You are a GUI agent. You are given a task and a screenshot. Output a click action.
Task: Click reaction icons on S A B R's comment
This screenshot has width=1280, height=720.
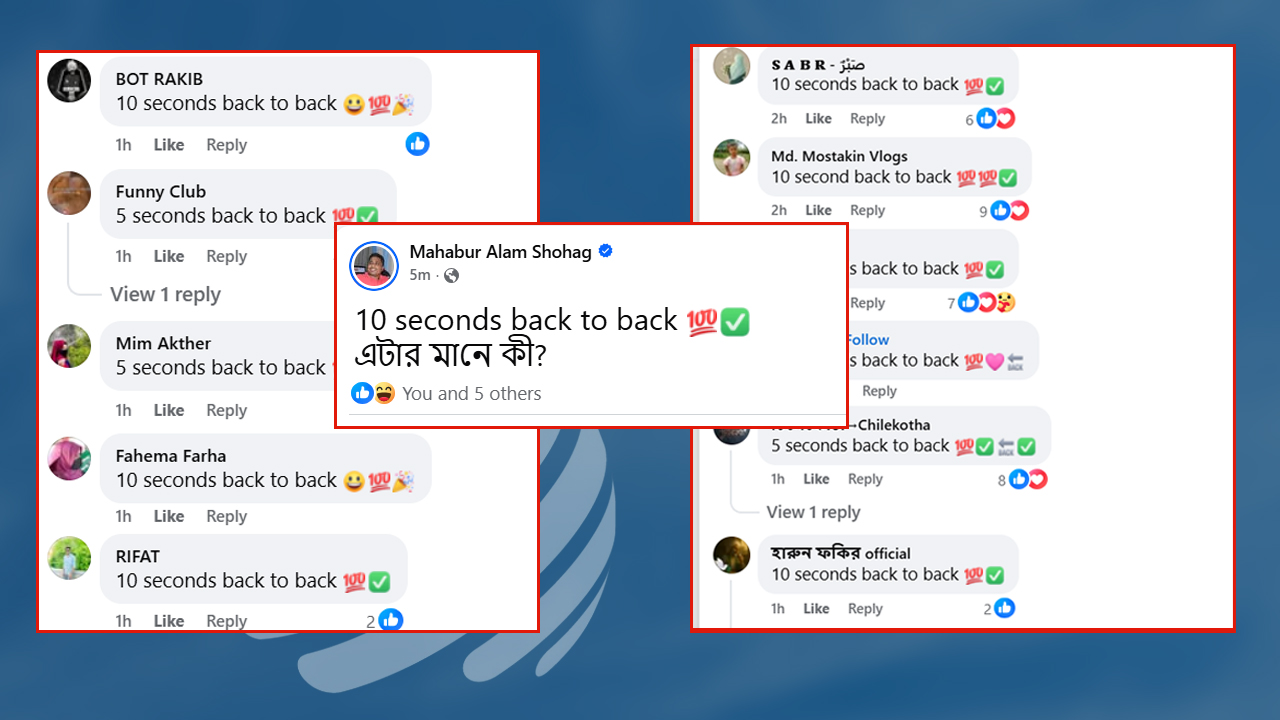point(995,118)
